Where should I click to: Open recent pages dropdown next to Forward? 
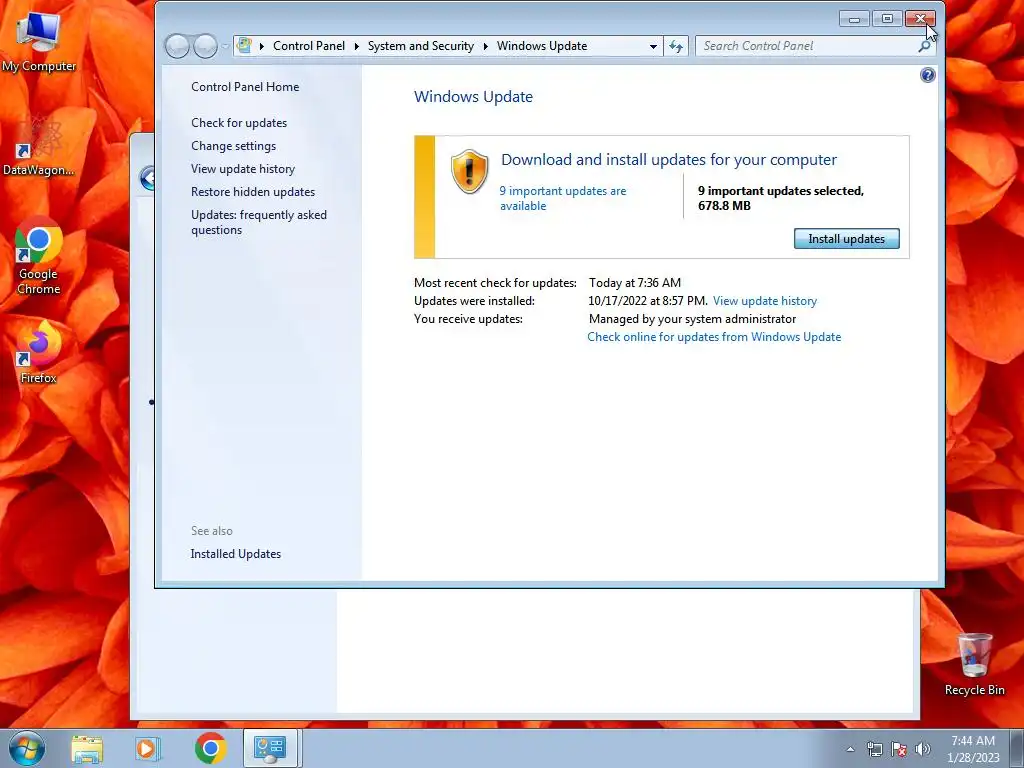(225, 46)
